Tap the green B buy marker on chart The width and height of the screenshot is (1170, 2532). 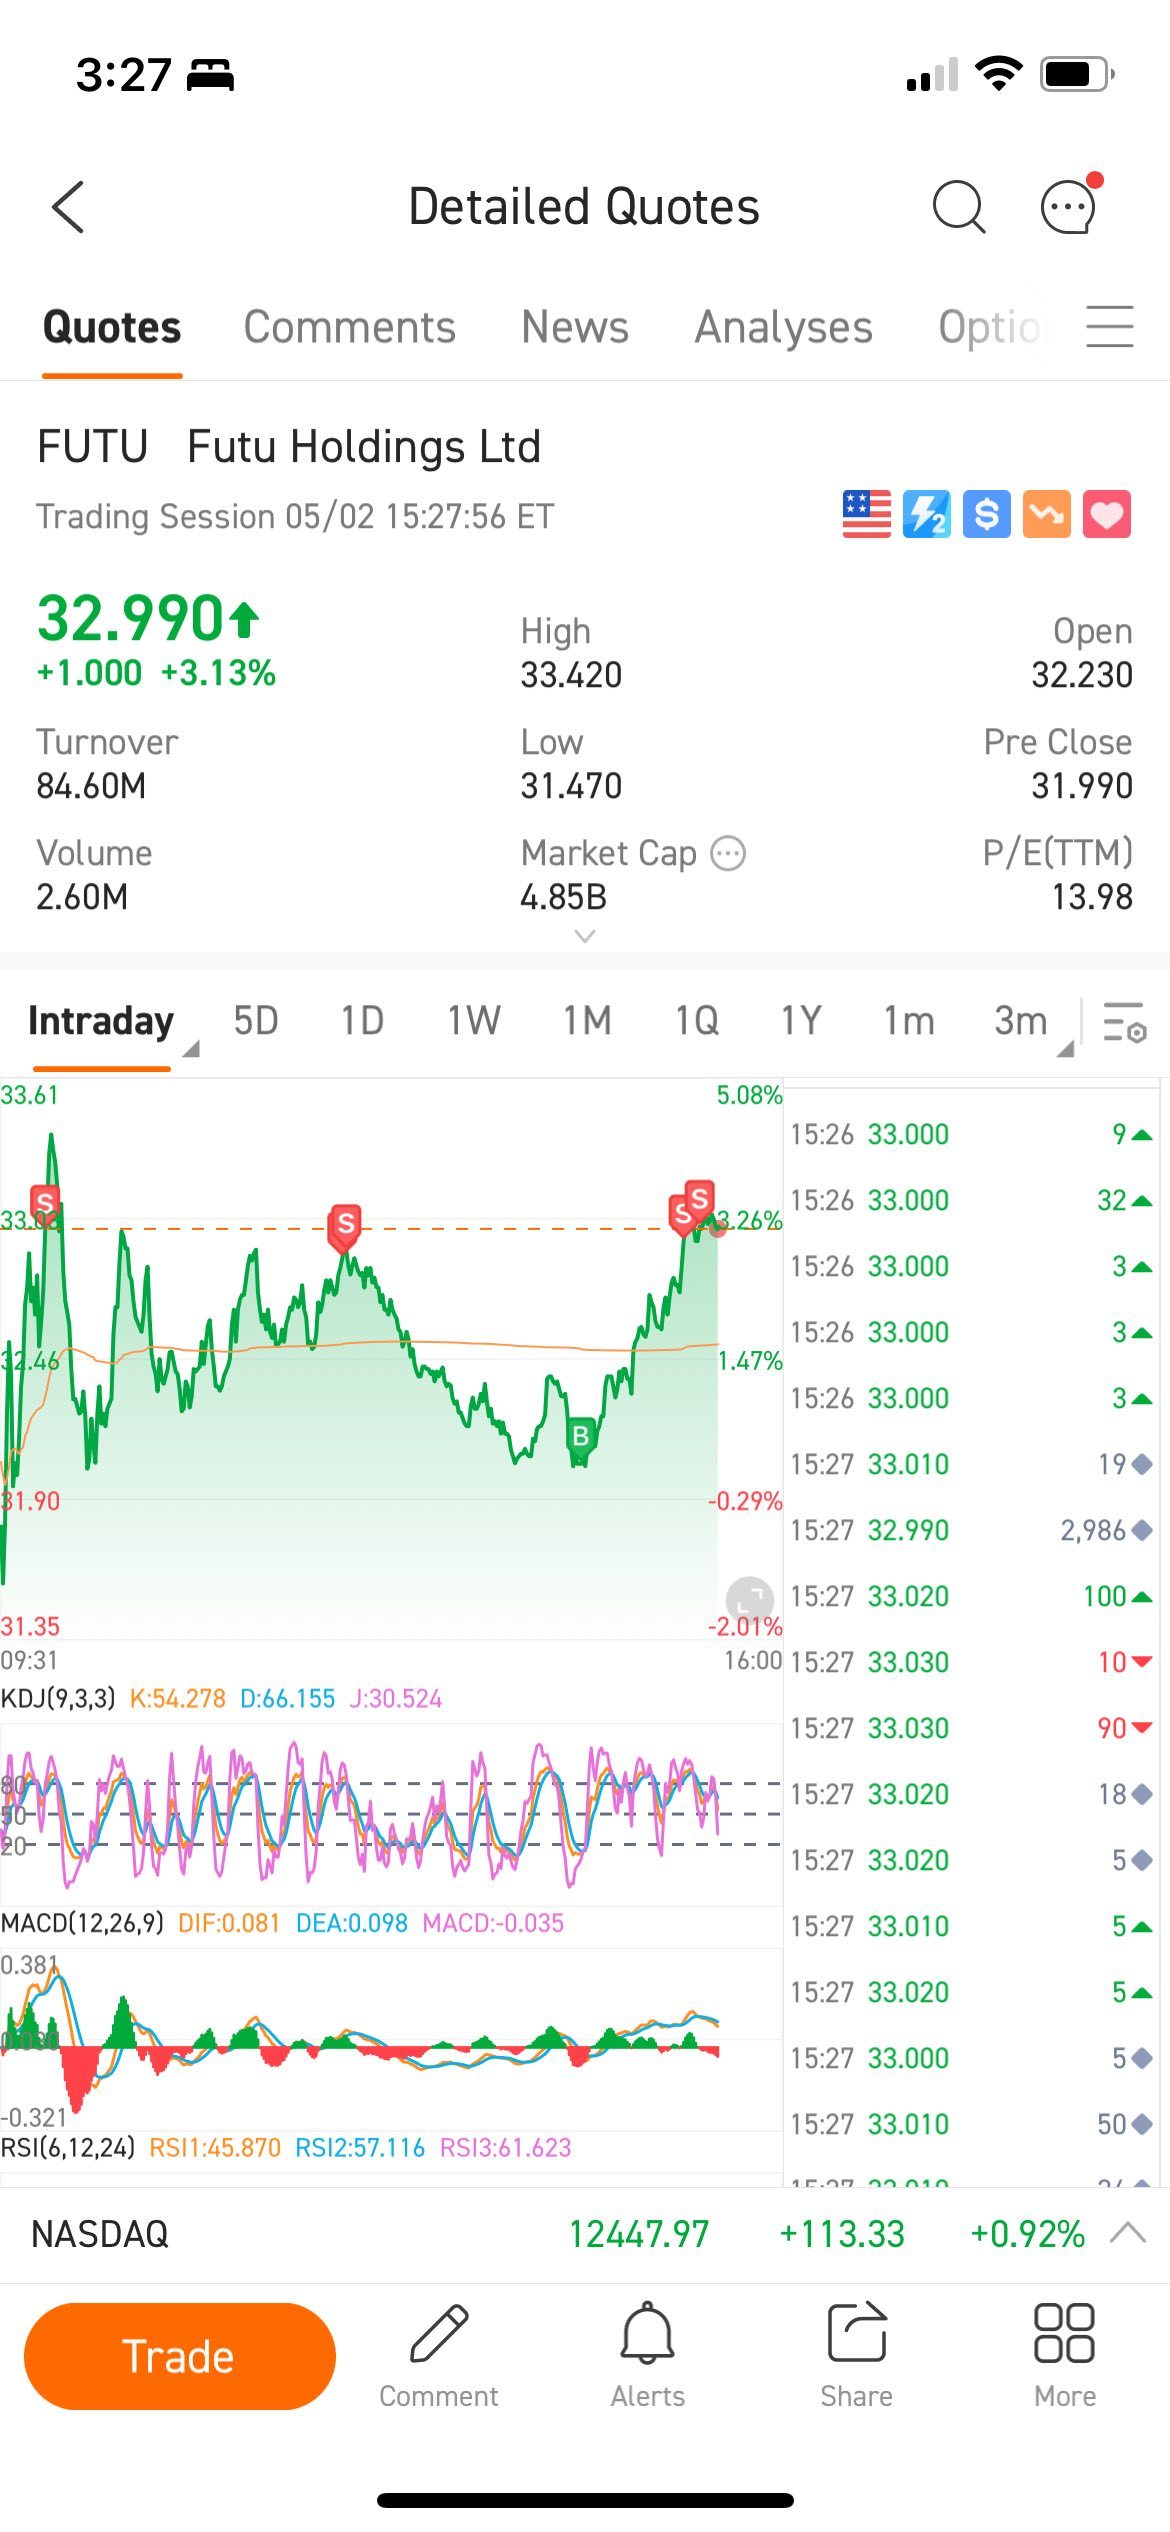tap(580, 1437)
